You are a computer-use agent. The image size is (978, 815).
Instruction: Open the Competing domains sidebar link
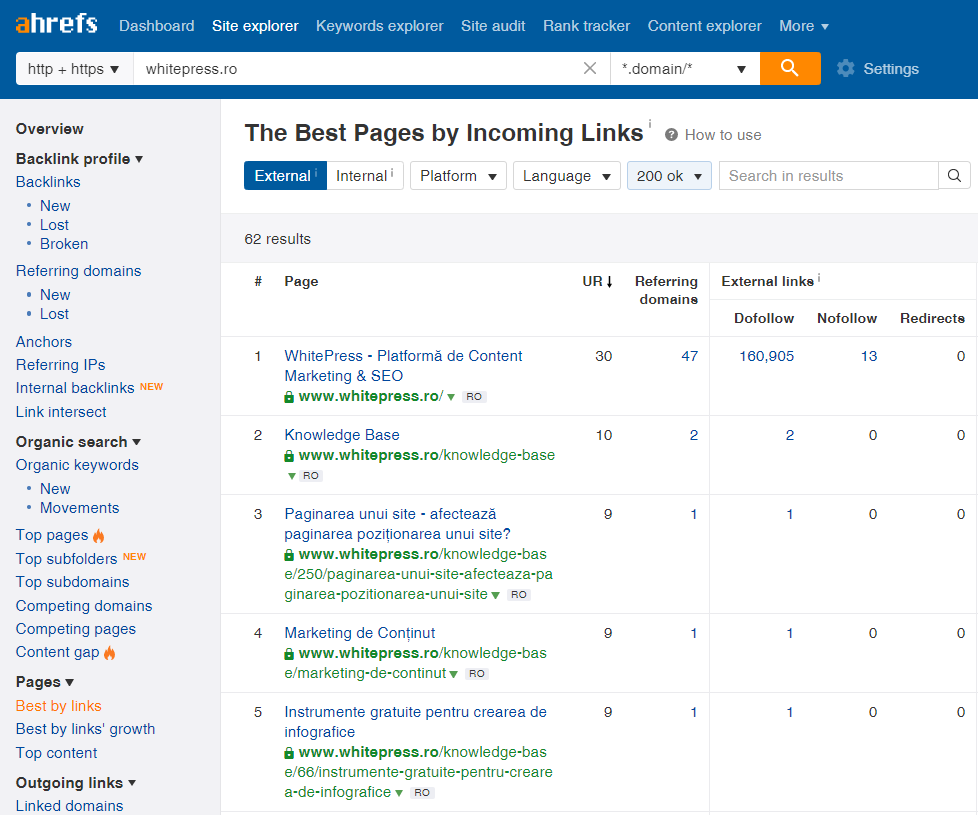pos(84,606)
